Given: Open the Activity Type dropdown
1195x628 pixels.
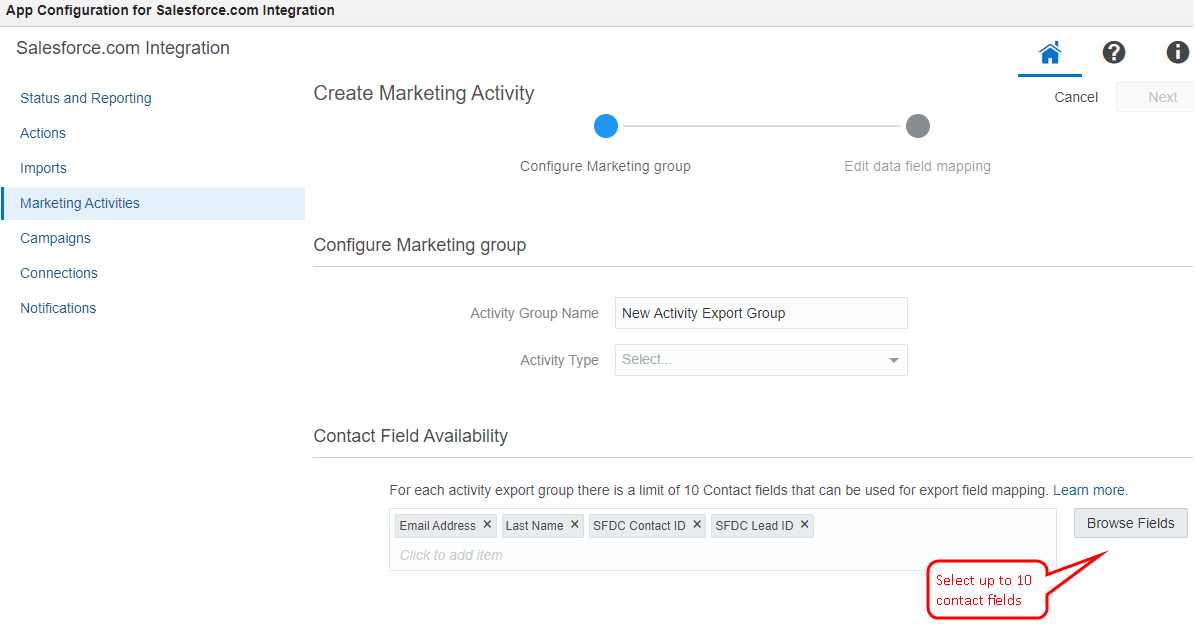Looking at the screenshot, I should click(761, 360).
